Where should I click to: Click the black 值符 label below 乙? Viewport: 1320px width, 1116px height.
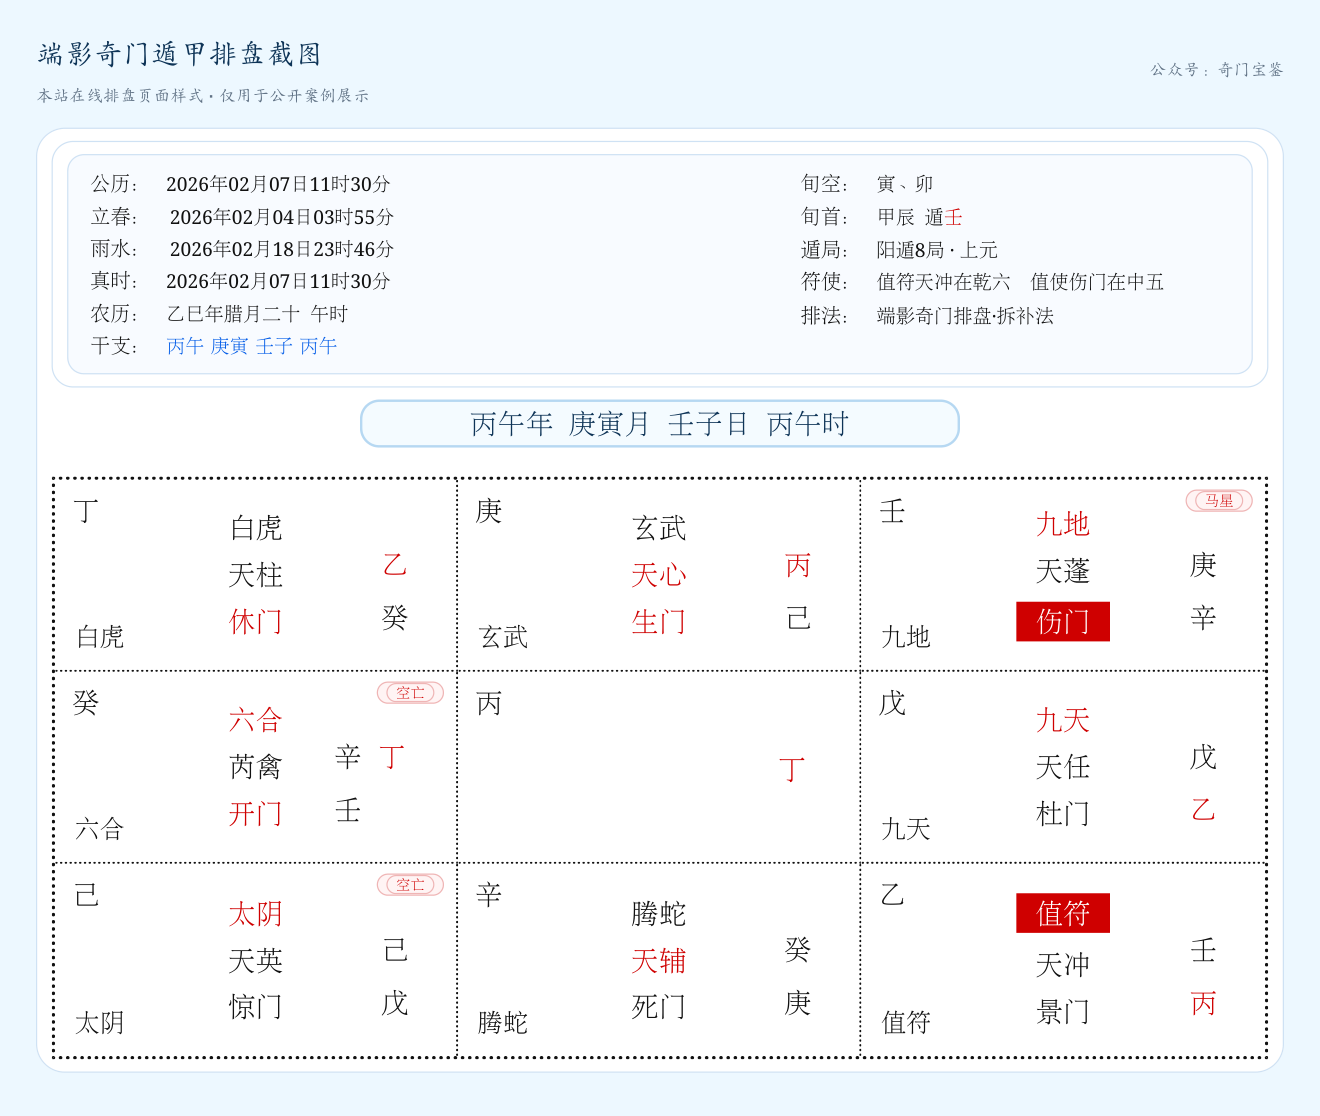(x=906, y=1022)
